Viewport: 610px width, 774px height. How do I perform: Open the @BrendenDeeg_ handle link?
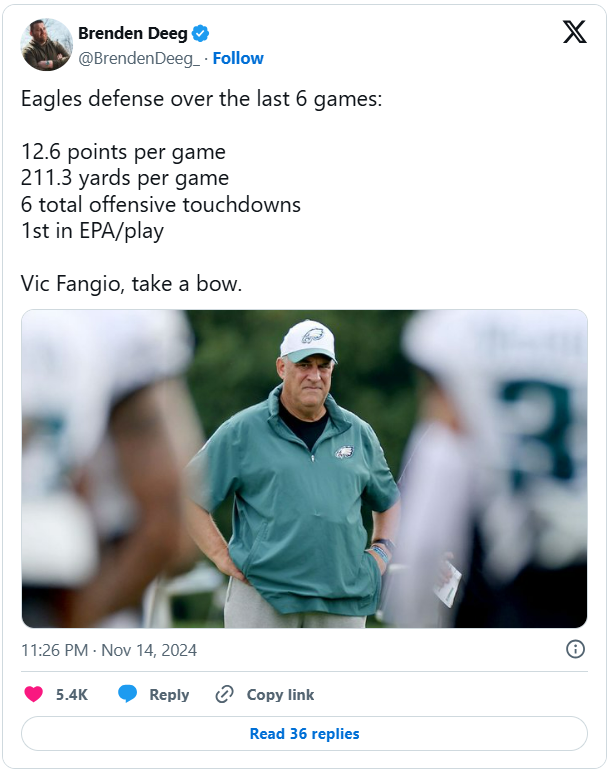tap(139, 58)
